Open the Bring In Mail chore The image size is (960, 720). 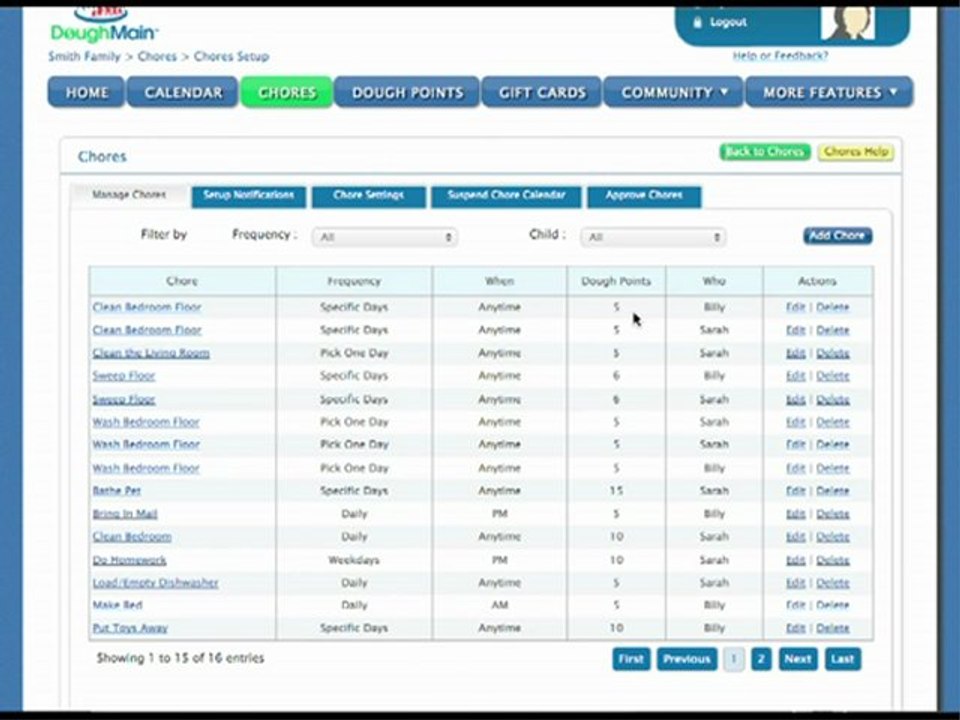pyautogui.click(x=125, y=514)
